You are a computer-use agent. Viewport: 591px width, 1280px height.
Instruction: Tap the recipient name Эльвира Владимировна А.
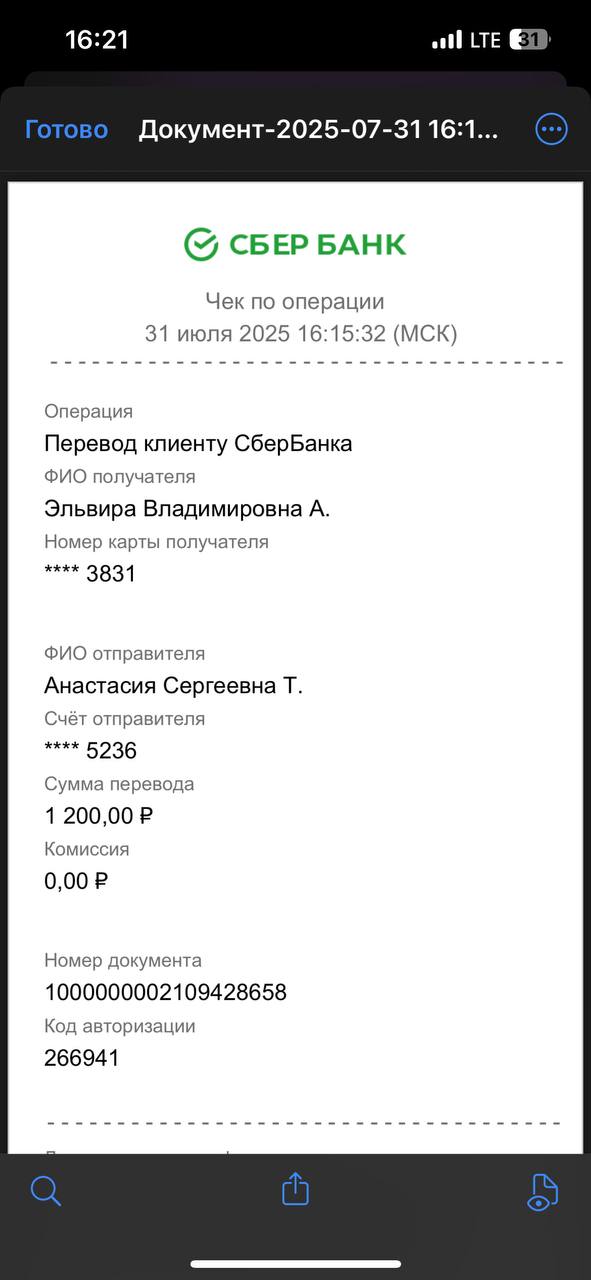187,508
